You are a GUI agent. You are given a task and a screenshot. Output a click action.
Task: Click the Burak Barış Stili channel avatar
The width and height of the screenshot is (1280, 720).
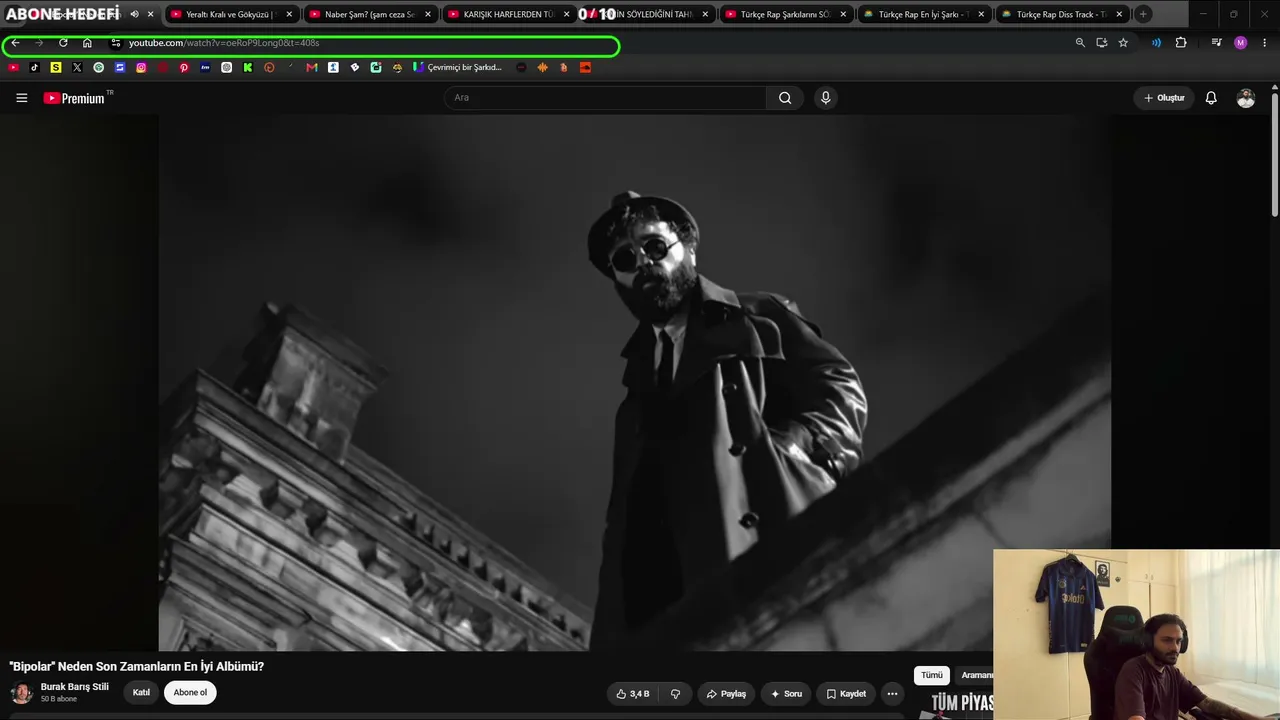coord(21,693)
